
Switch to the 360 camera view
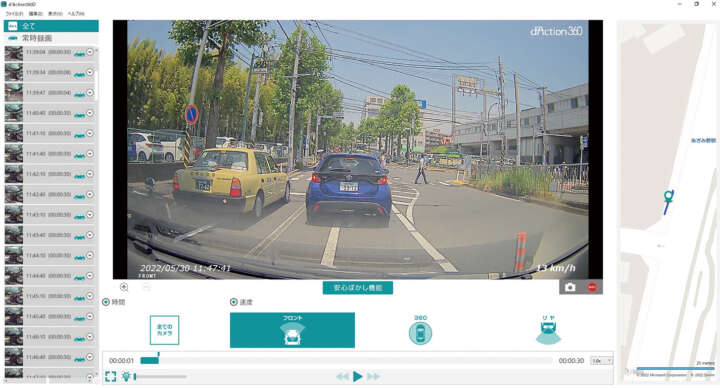(420, 330)
